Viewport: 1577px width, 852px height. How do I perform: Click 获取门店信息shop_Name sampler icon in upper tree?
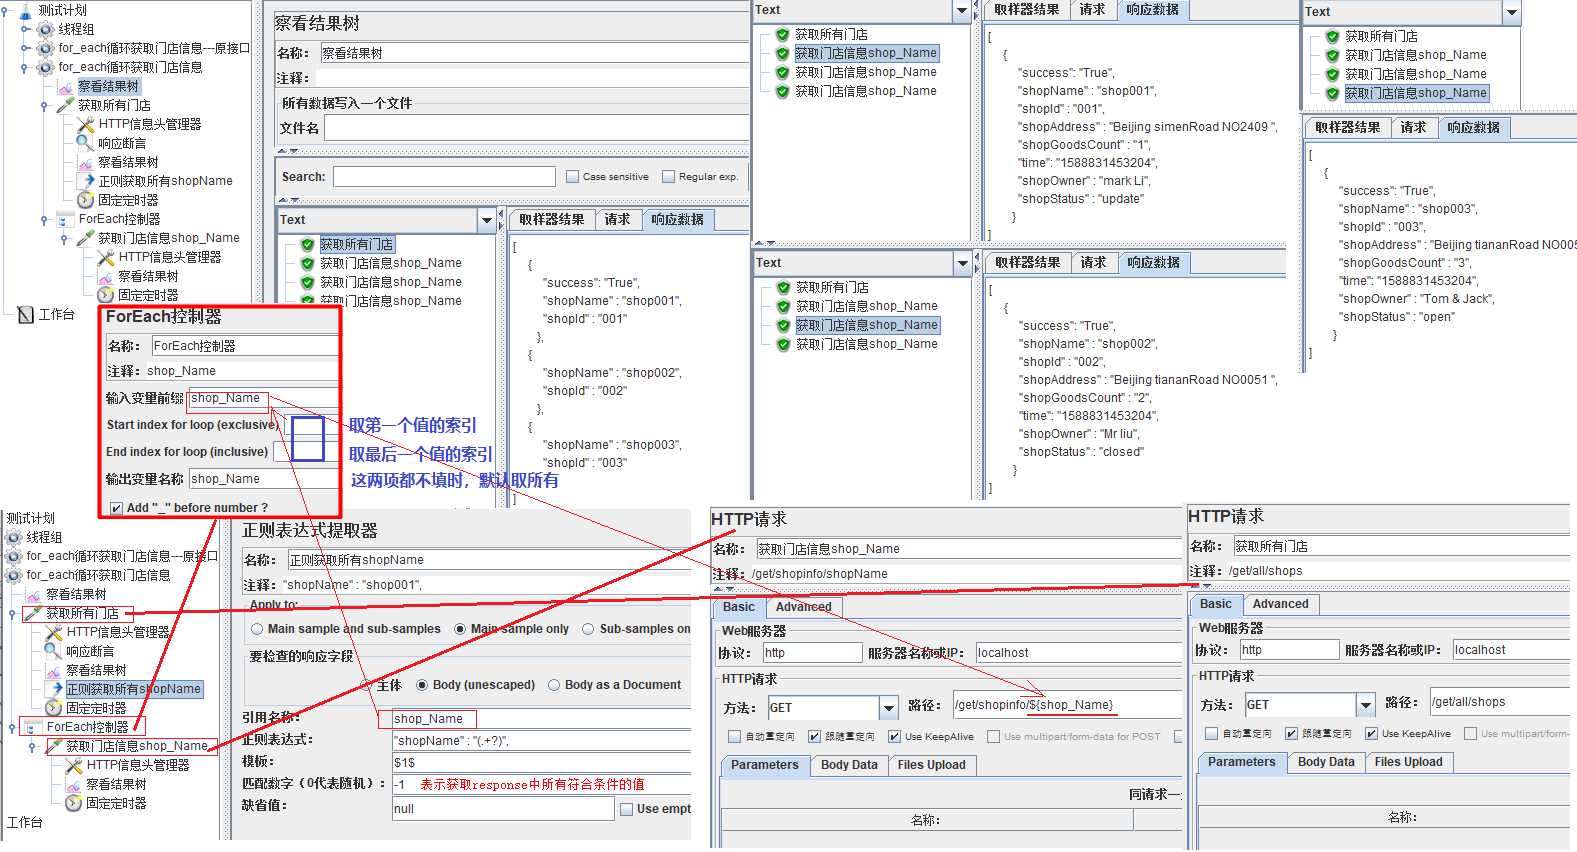coord(86,238)
